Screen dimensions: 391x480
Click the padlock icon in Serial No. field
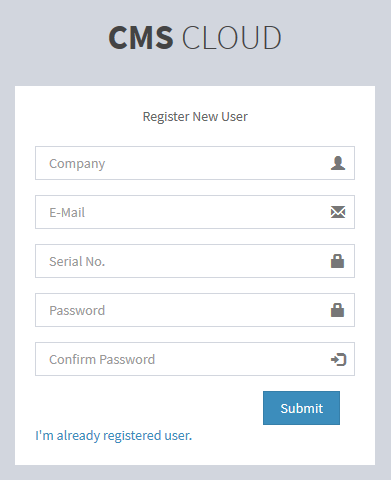tap(337, 261)
